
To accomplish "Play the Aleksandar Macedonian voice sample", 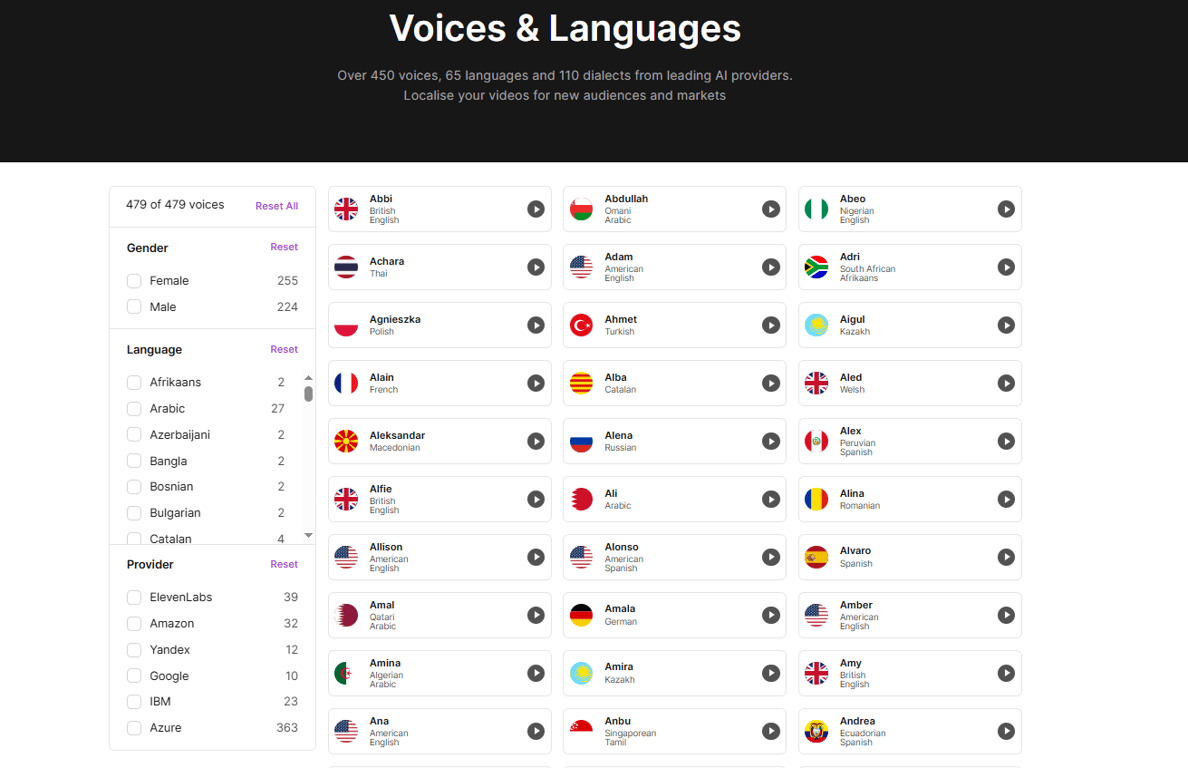I will coord(536,441).
